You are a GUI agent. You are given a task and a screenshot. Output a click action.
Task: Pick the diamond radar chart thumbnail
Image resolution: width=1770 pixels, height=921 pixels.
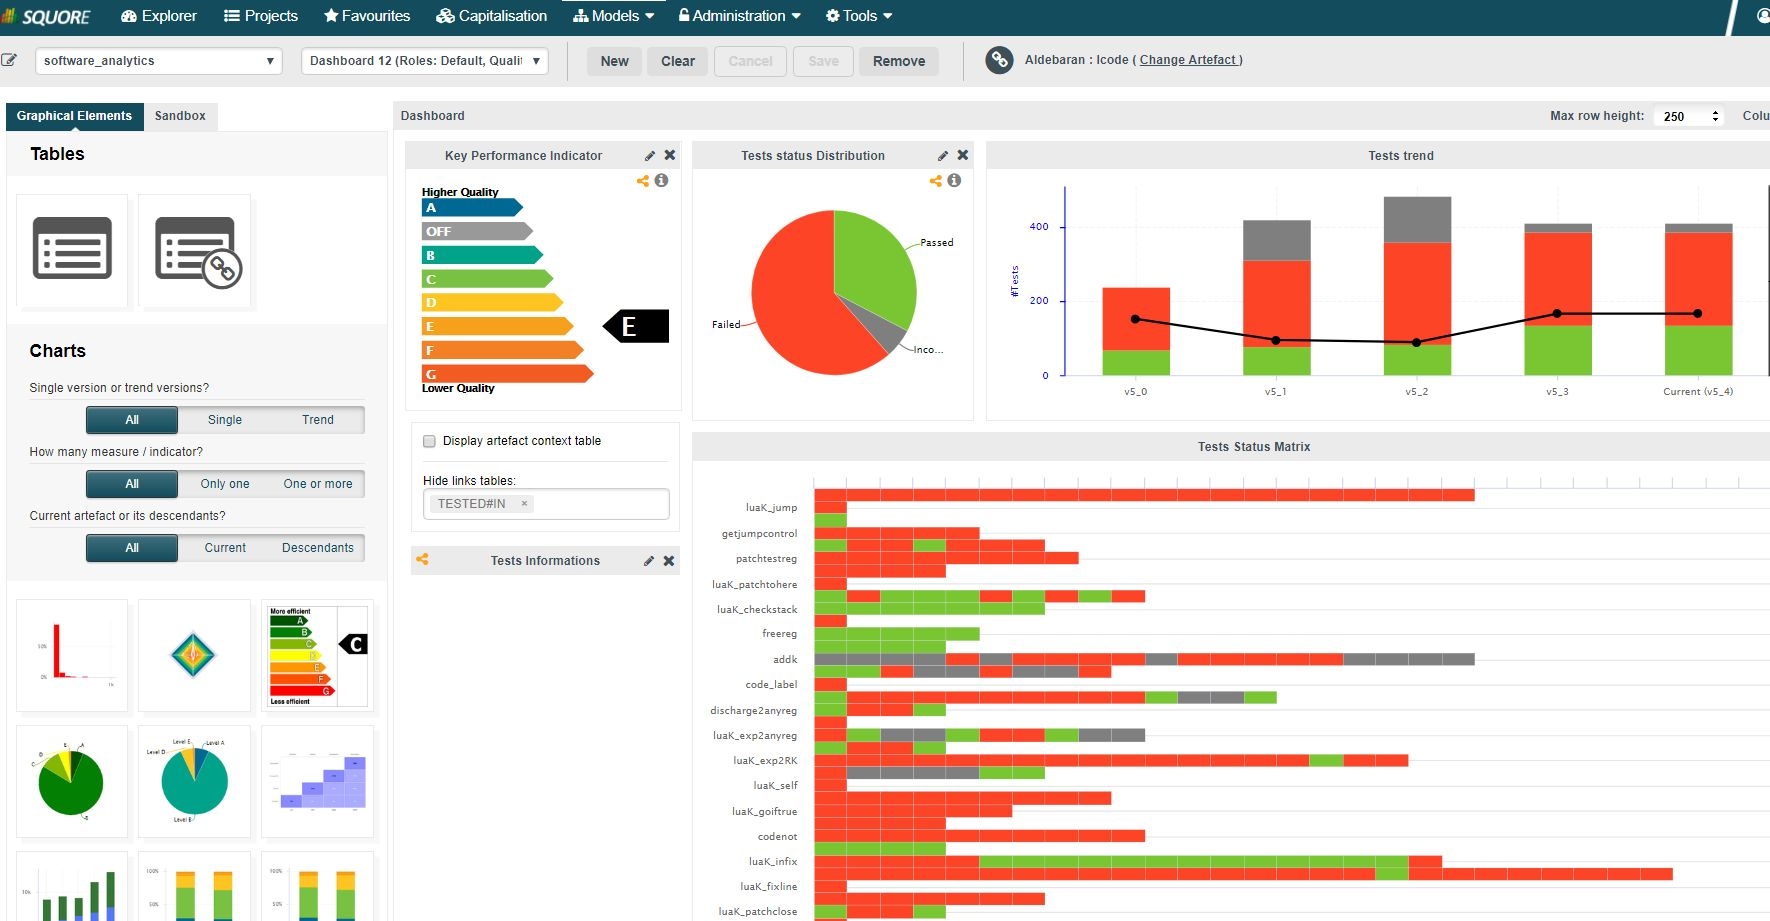(194, 655)
